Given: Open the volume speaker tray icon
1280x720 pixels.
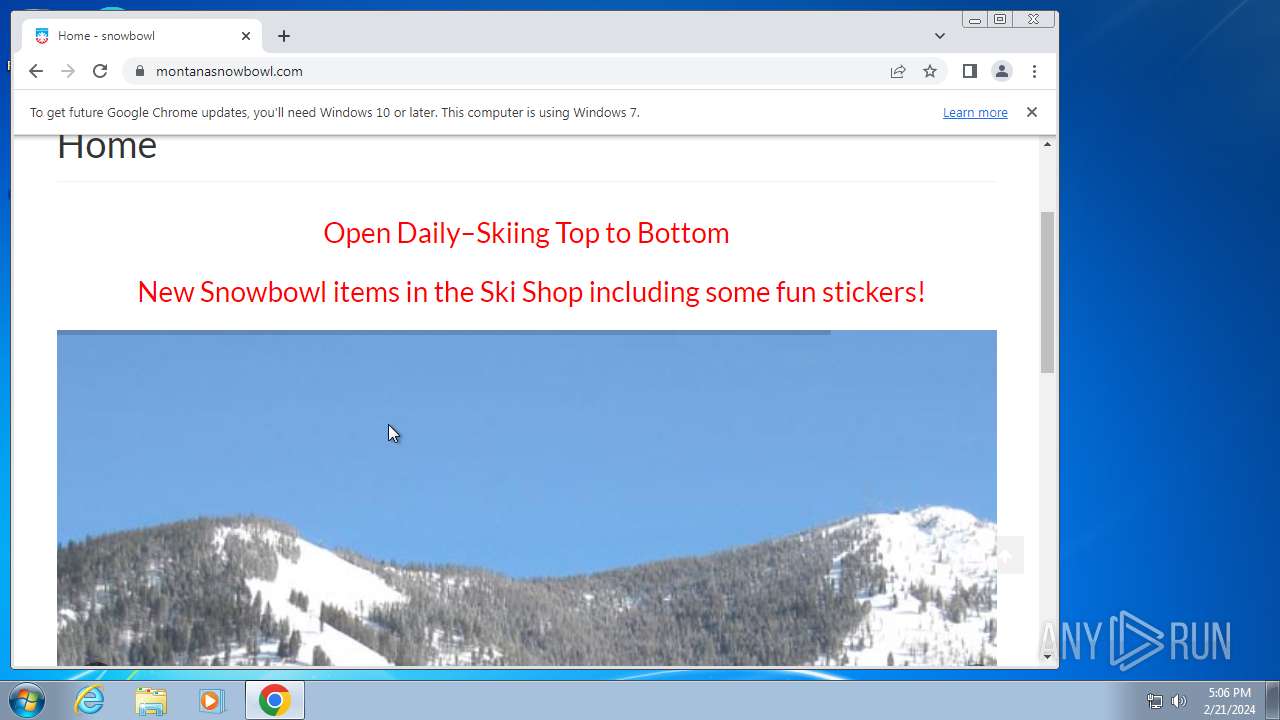Looking at the screenshot, I should click(x=1179, y=701).
